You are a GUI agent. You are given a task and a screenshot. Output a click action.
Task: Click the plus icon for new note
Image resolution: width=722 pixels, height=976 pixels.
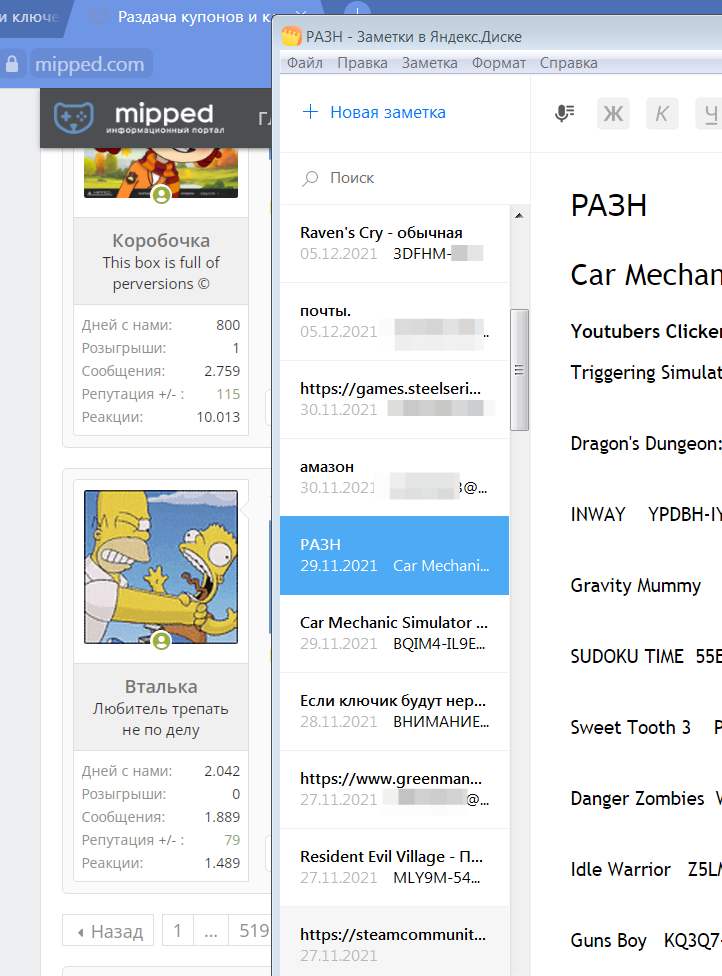[x=310, y=112]
